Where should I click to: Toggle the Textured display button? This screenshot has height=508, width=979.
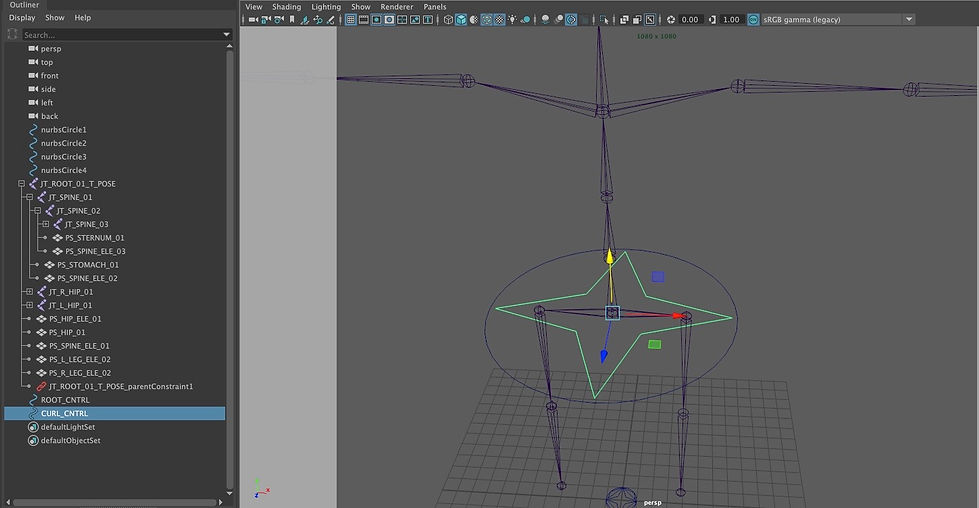coord(499,19)
